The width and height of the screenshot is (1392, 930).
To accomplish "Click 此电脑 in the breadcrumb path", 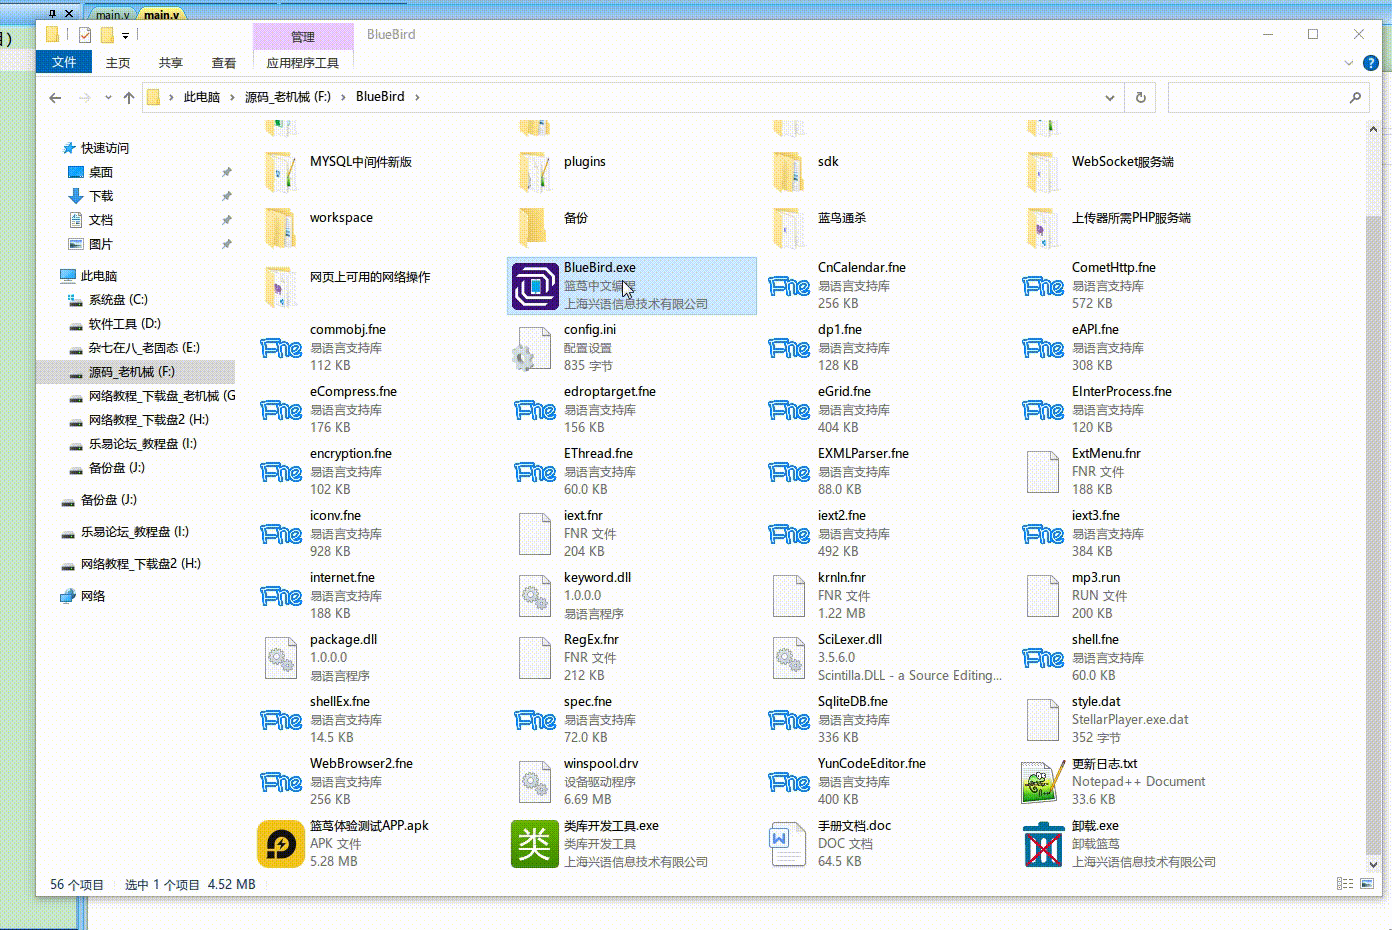I will coord(201,97).
